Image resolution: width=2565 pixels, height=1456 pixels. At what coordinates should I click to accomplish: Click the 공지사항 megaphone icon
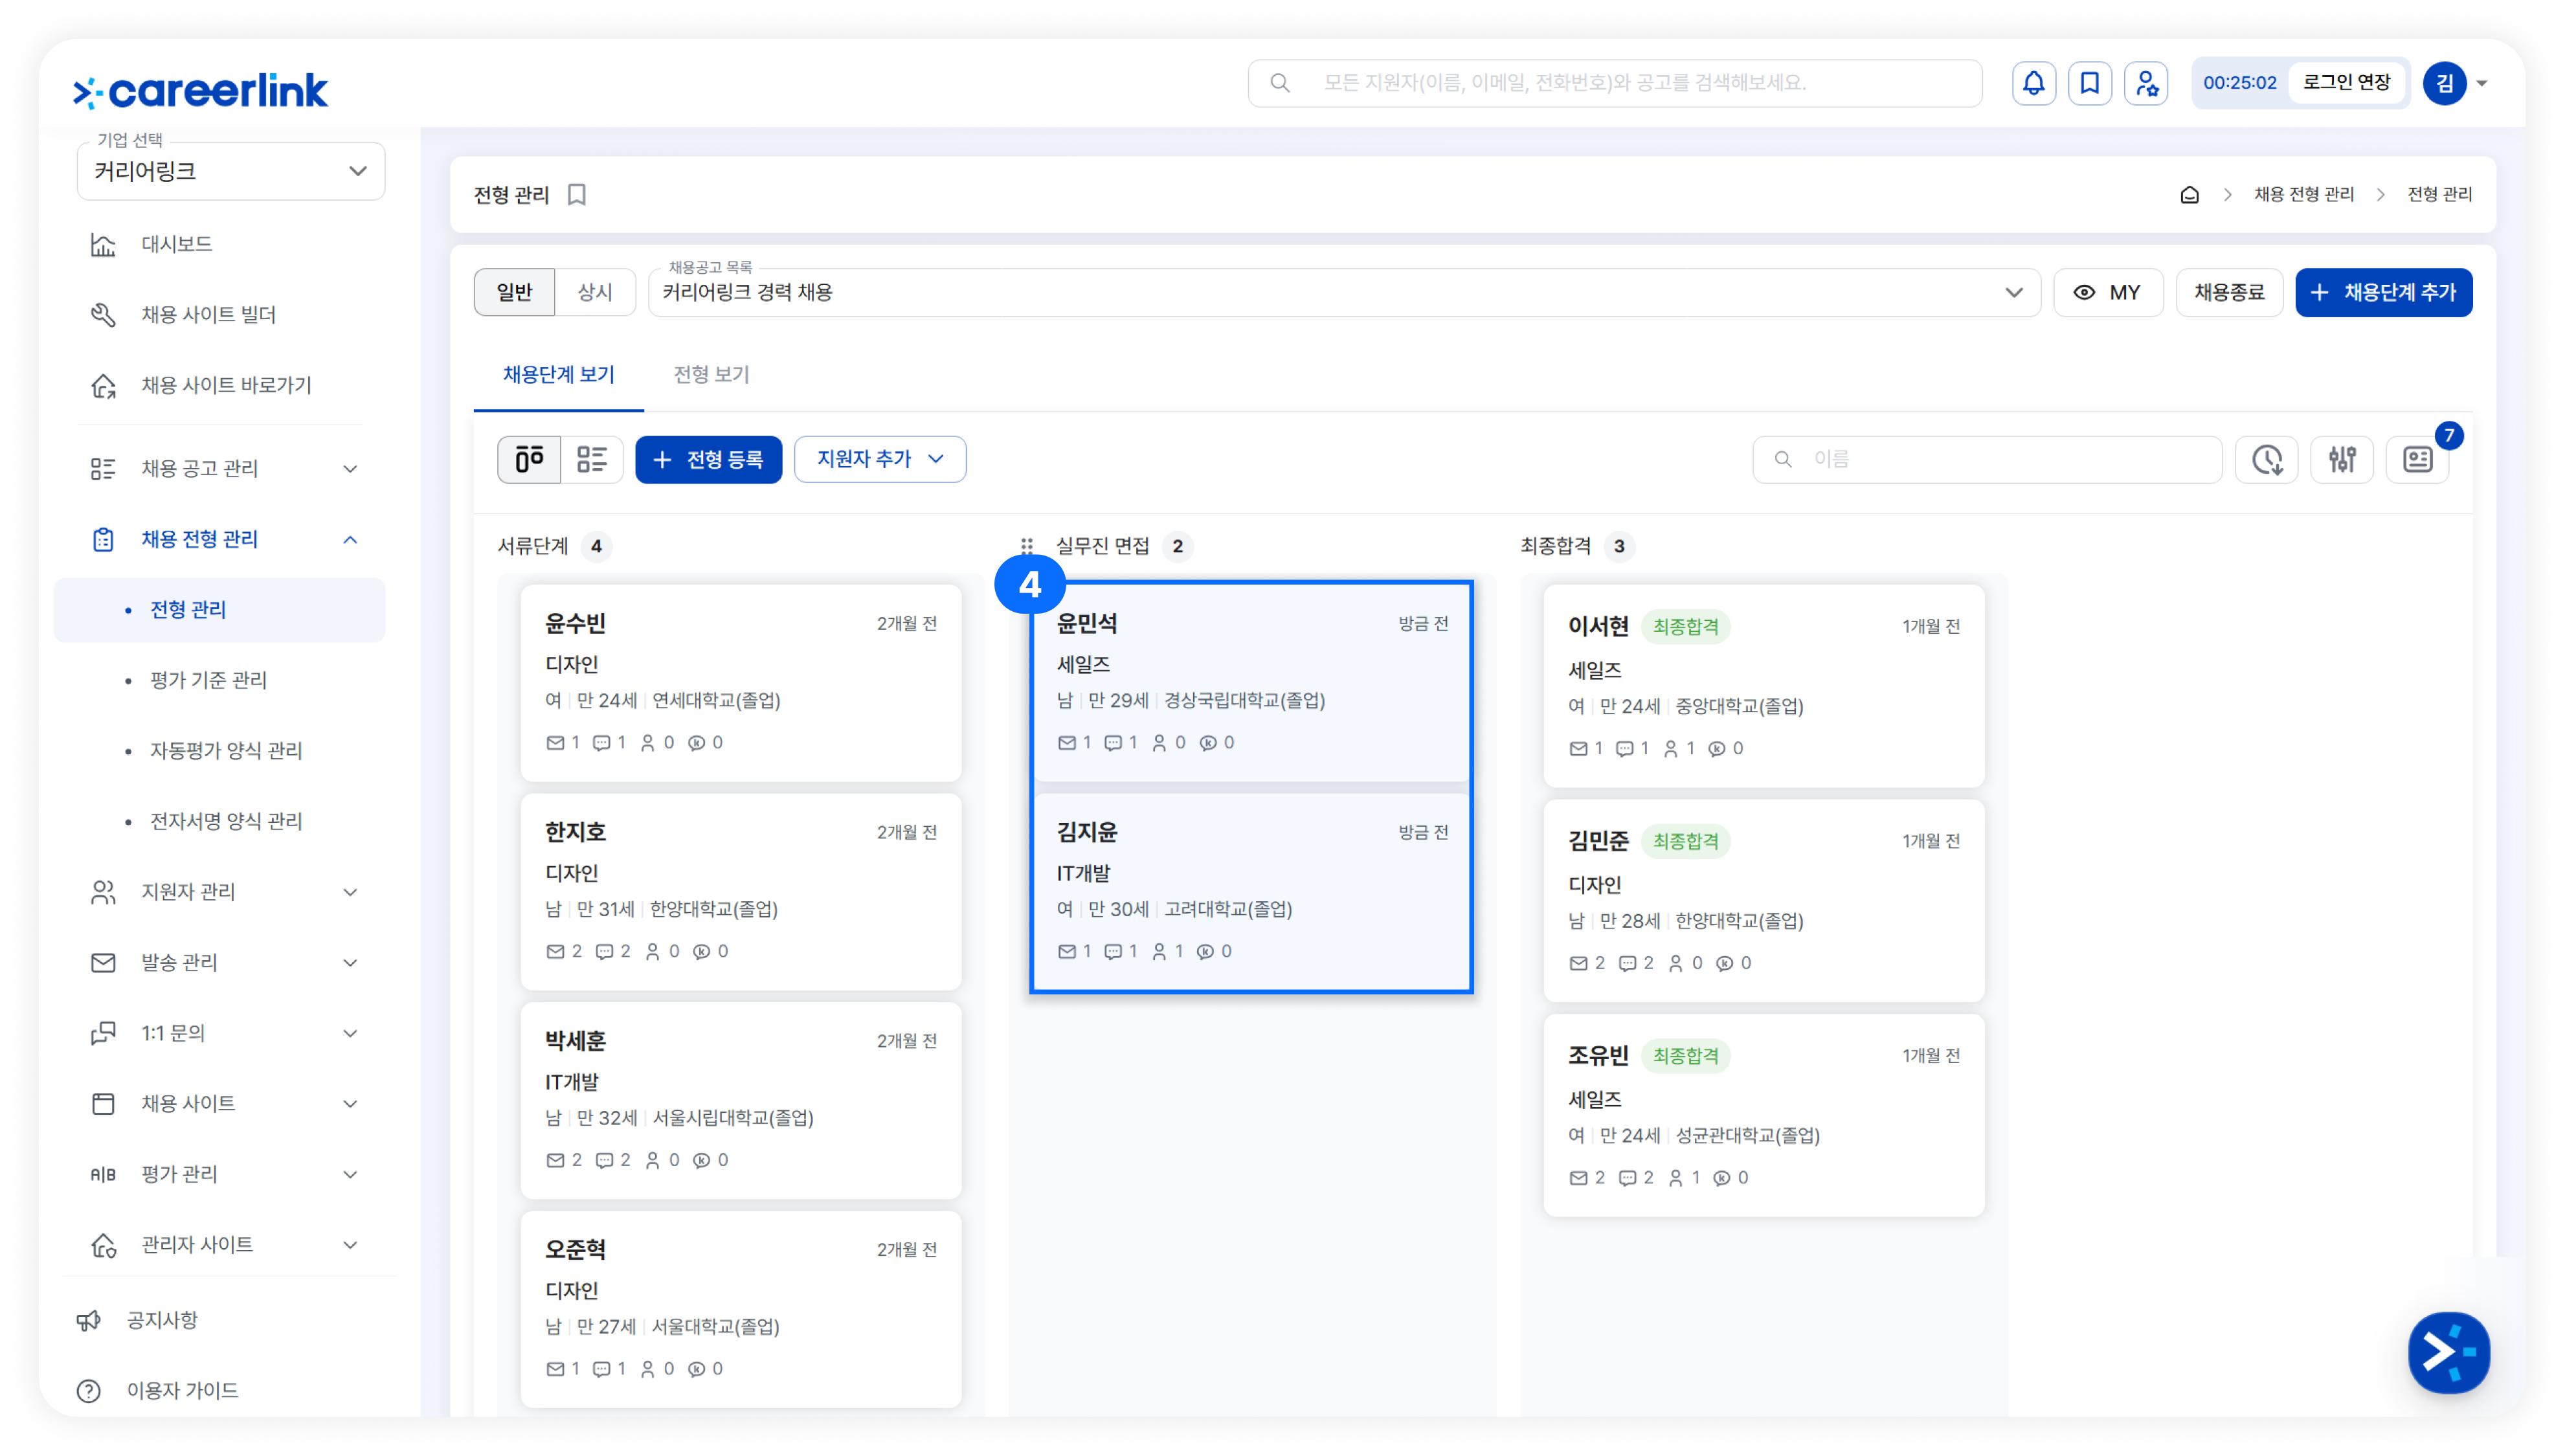click(89, 1320)
